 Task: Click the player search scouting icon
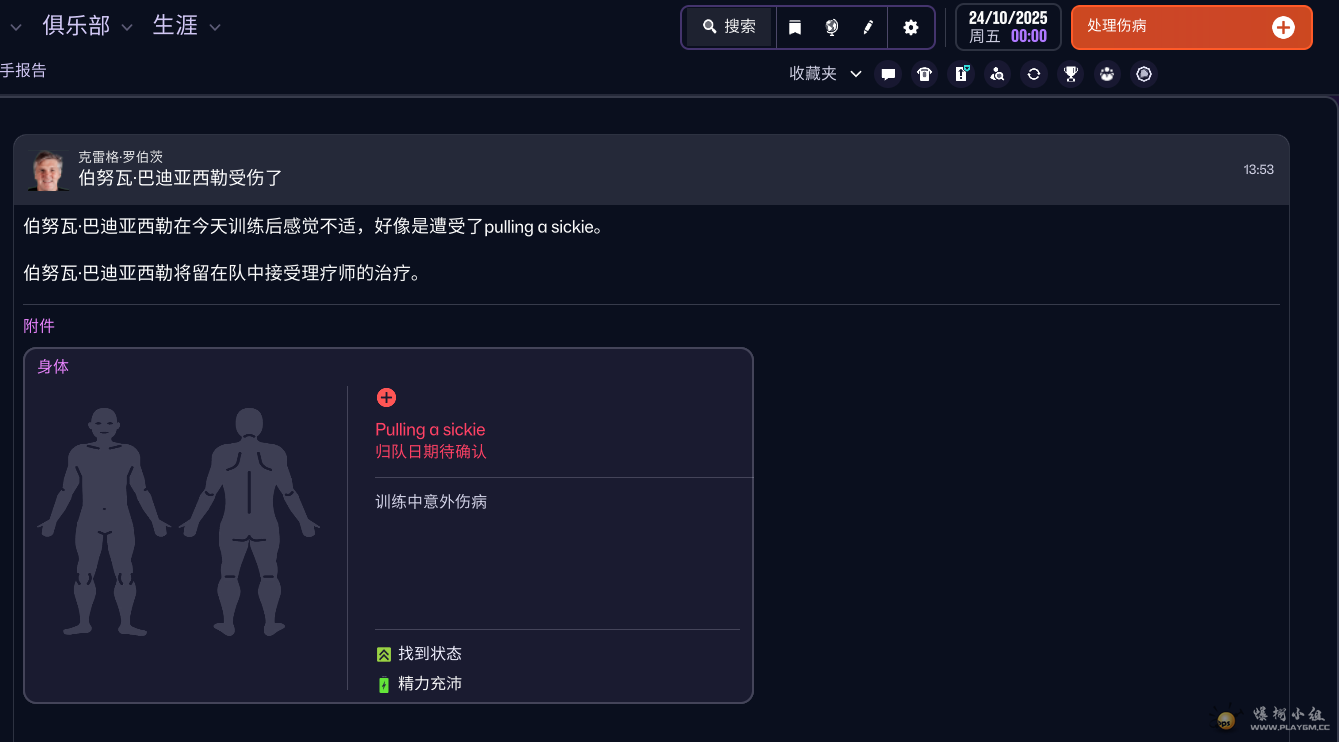pos(997,74)
